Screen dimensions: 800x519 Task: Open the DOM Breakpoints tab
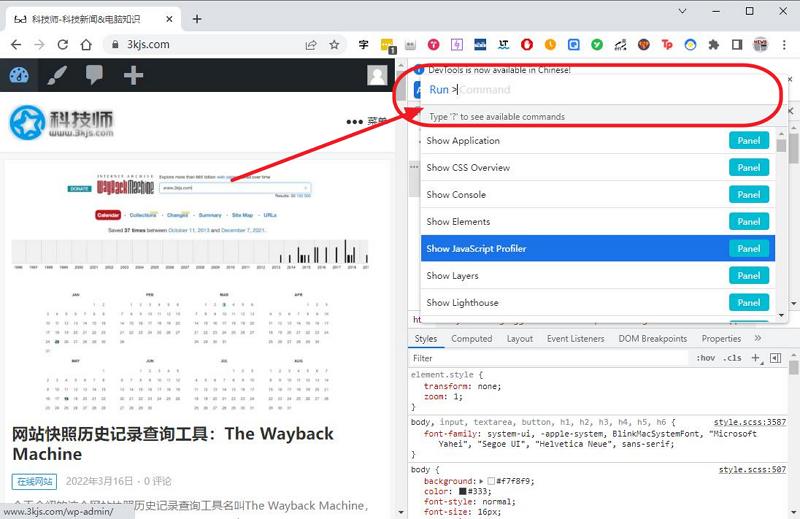653,339
